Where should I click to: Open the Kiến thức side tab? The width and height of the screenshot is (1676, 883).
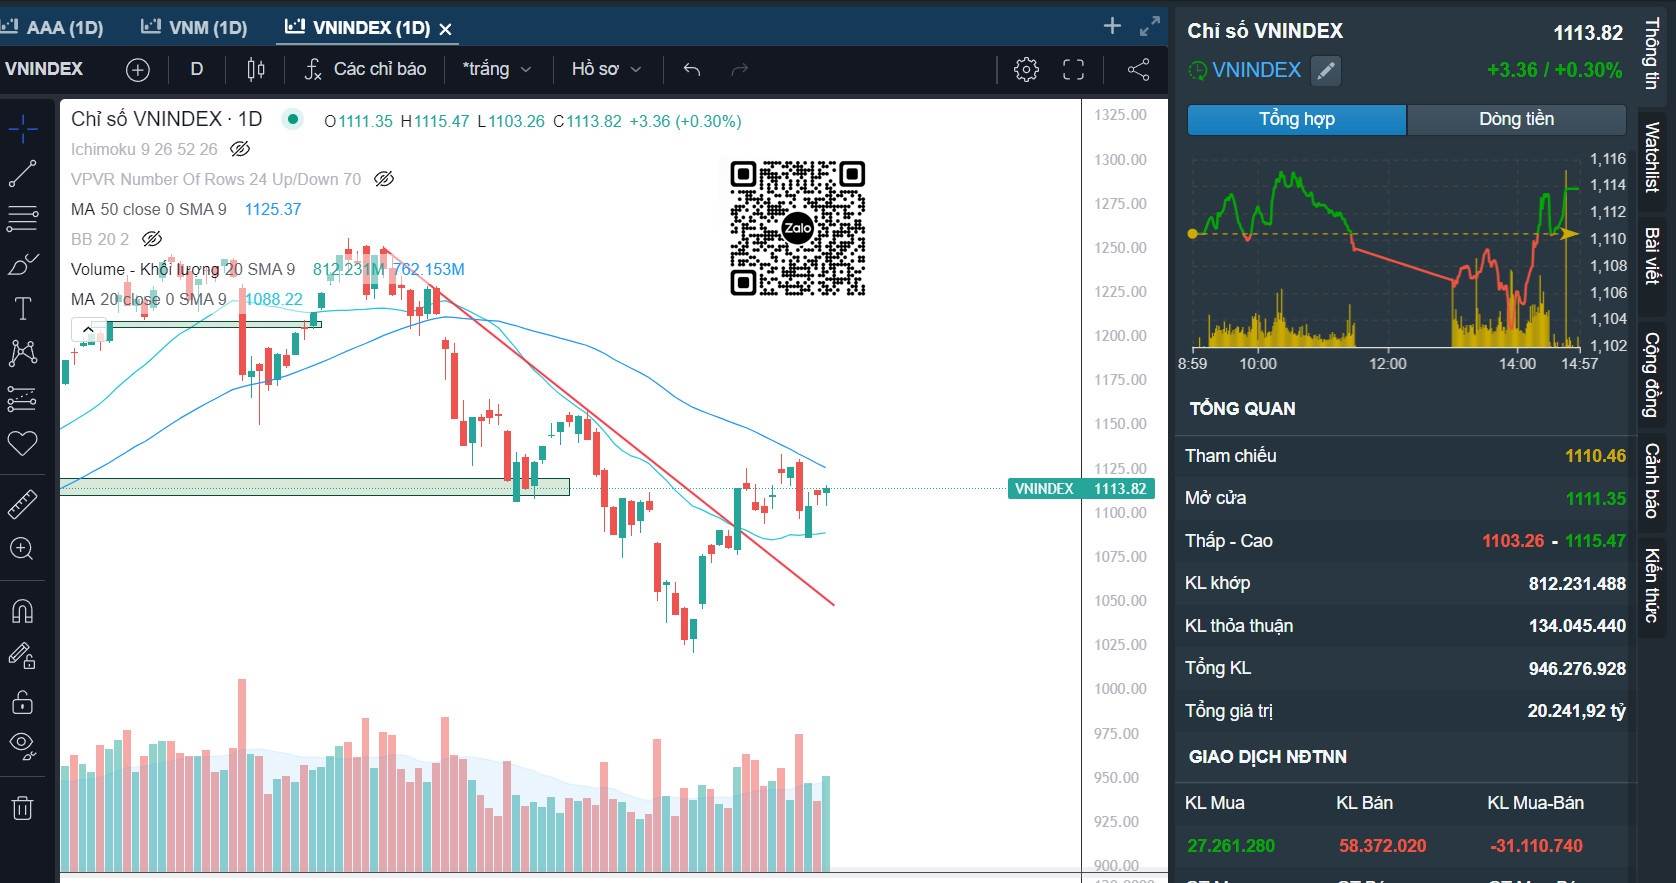1652,586
